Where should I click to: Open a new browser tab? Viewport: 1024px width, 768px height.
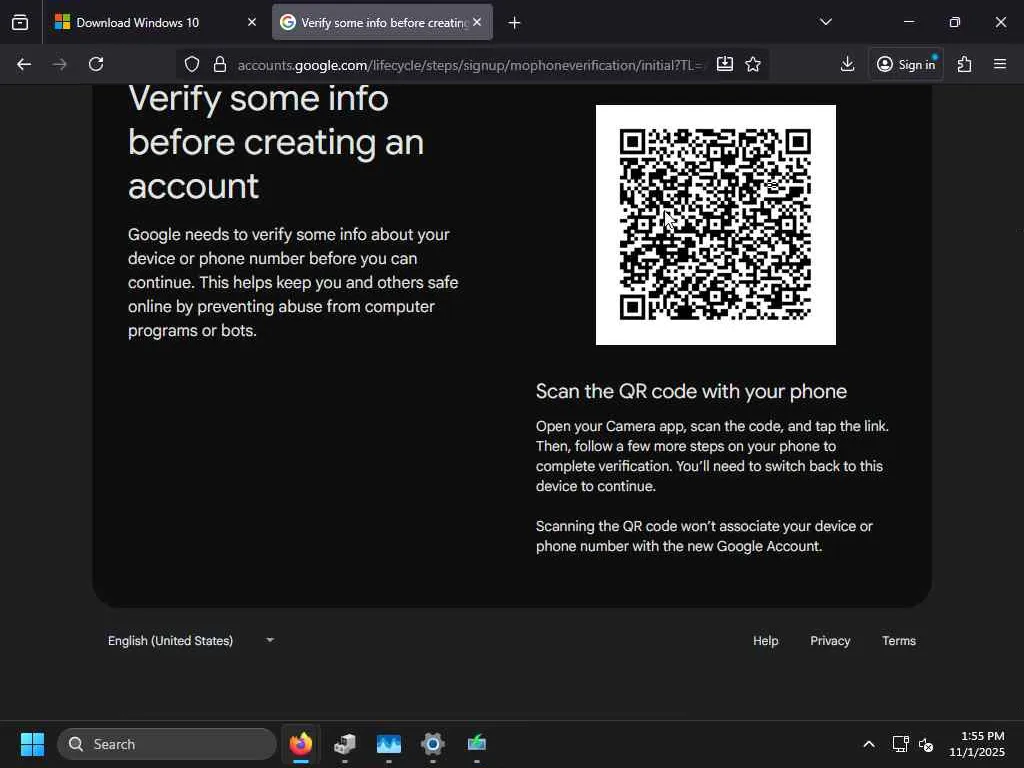pyautogui.click(x=515, y=23)
